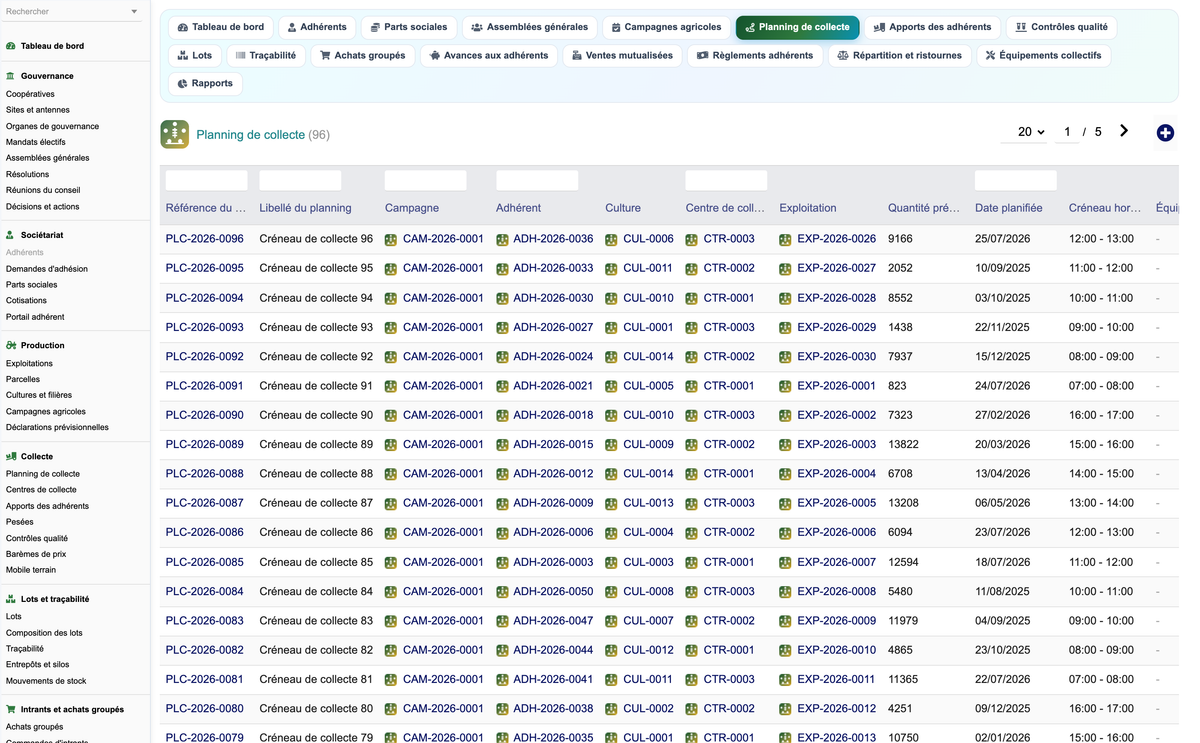Screen dimensions: 1200x743
Task: Open Coopératives in the sidebar
Action: coord(30,94)
